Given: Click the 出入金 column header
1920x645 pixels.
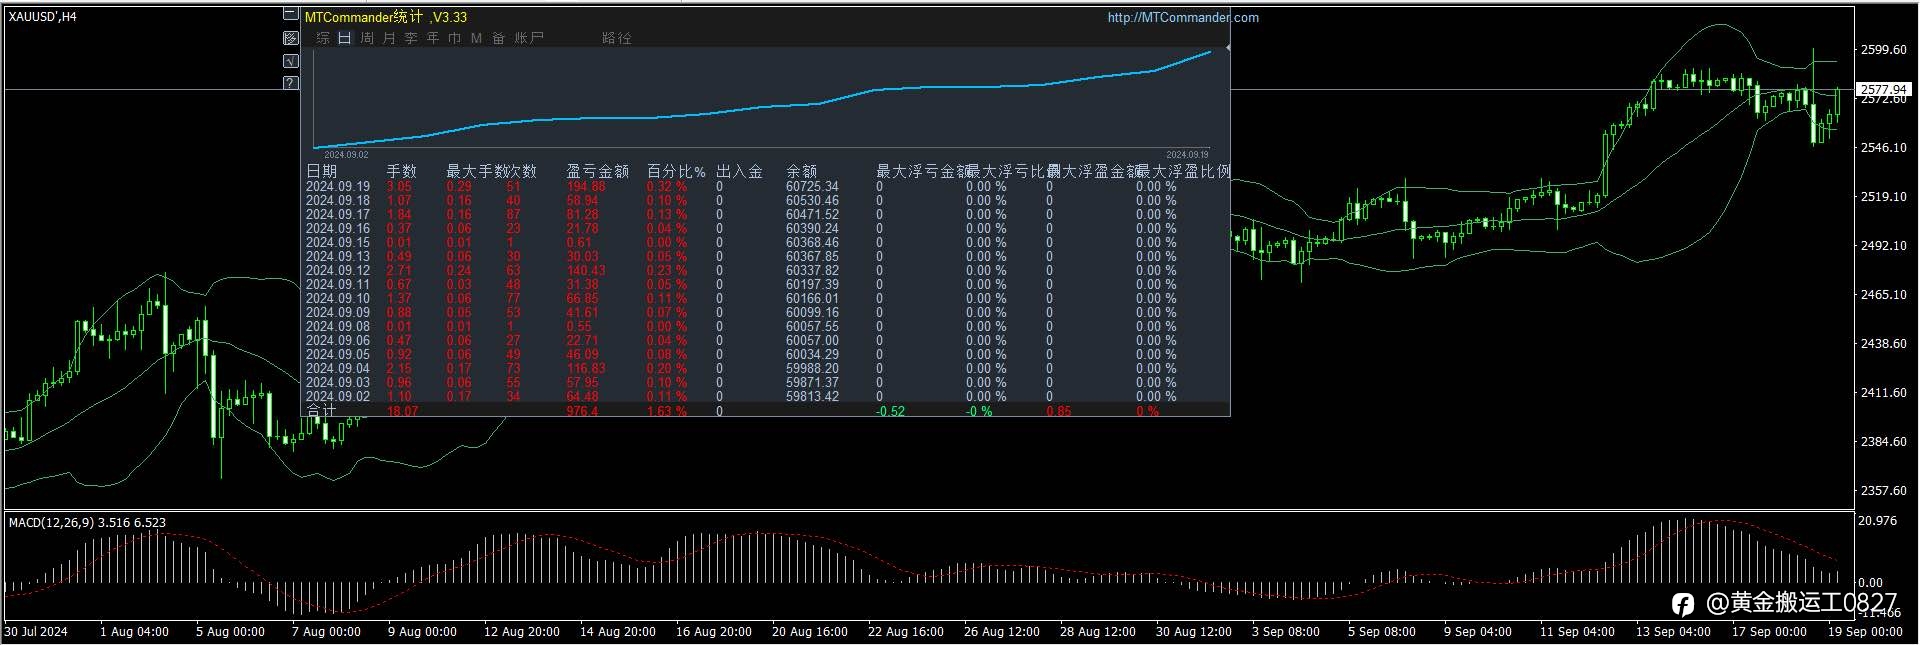Looking at the screenshot, I should pyautogui.click(x=739, y=172).
